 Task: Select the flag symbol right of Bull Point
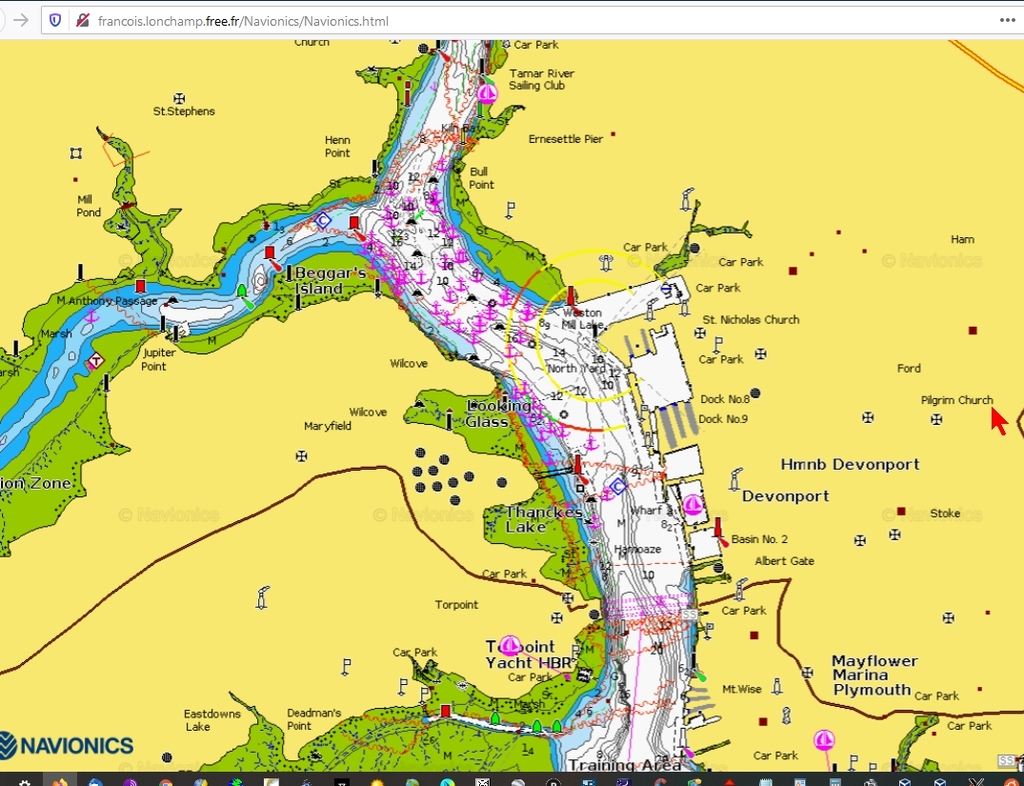click(x=511, y=210)
